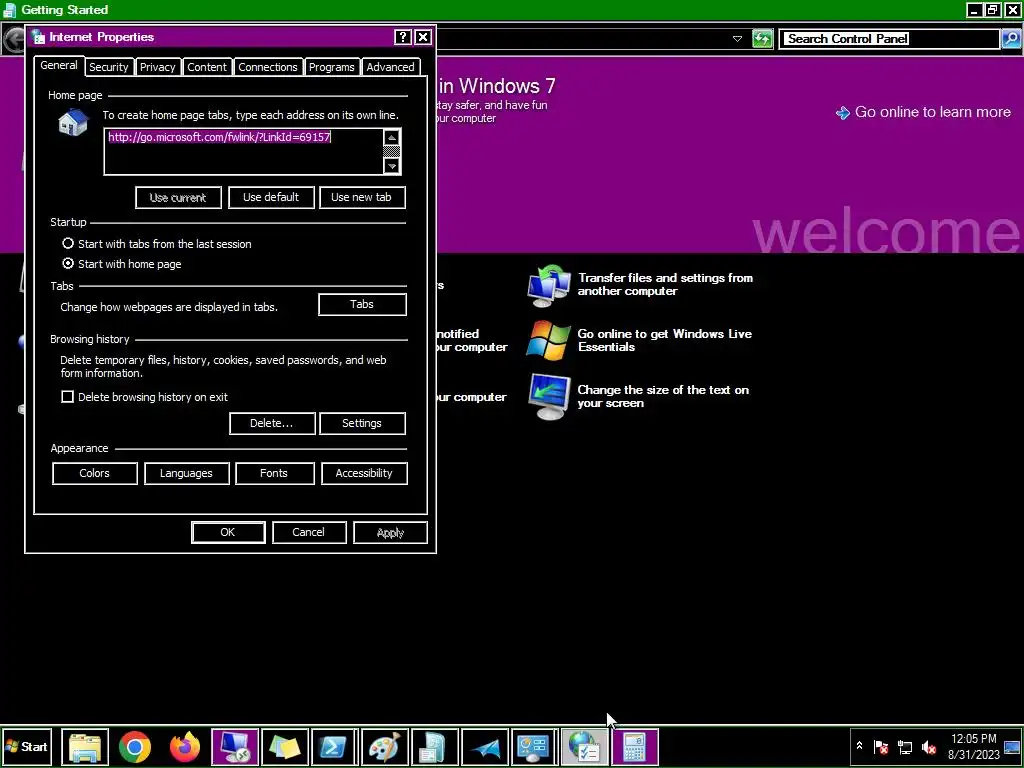This screenshot has width=1024, height=768.
Task: Click the Use current button
Action: pos(178,197)
